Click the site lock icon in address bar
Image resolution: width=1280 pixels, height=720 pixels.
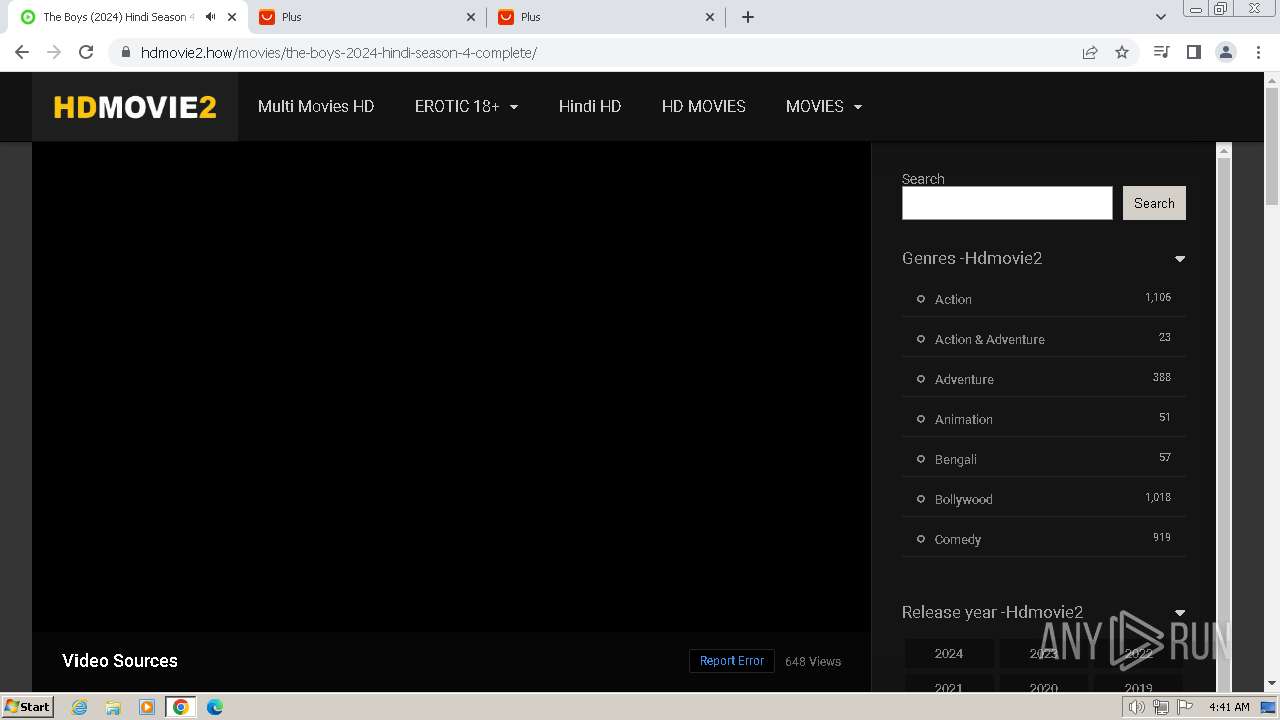point(126,52)
